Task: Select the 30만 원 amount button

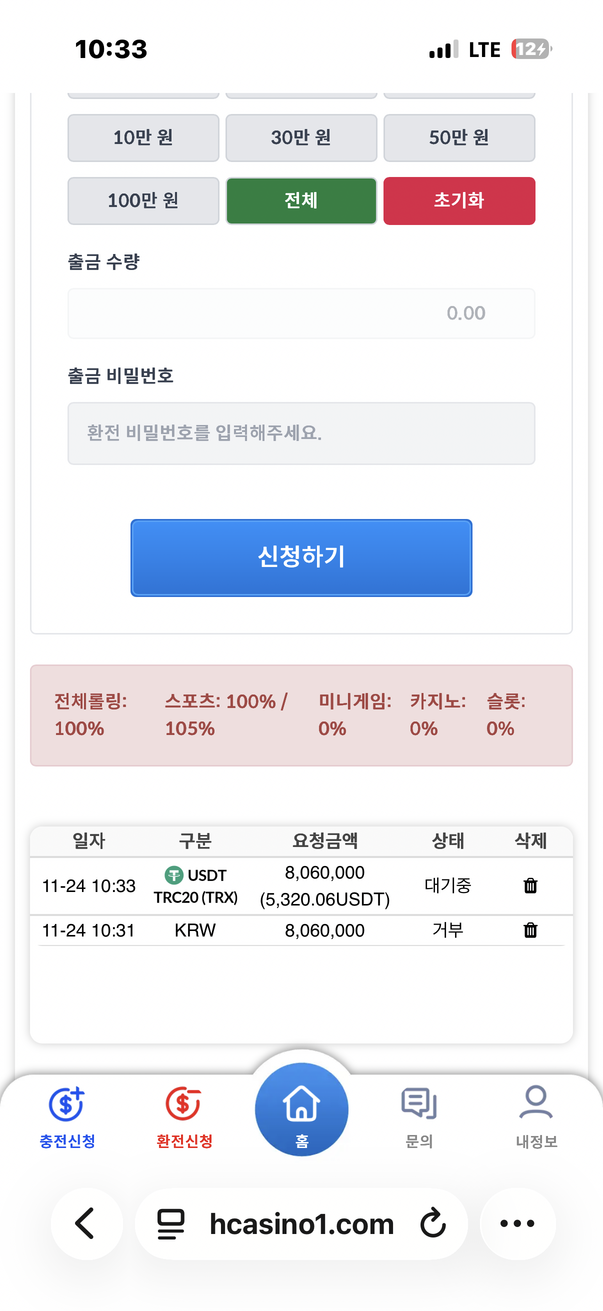Action: tap(301, 138)
